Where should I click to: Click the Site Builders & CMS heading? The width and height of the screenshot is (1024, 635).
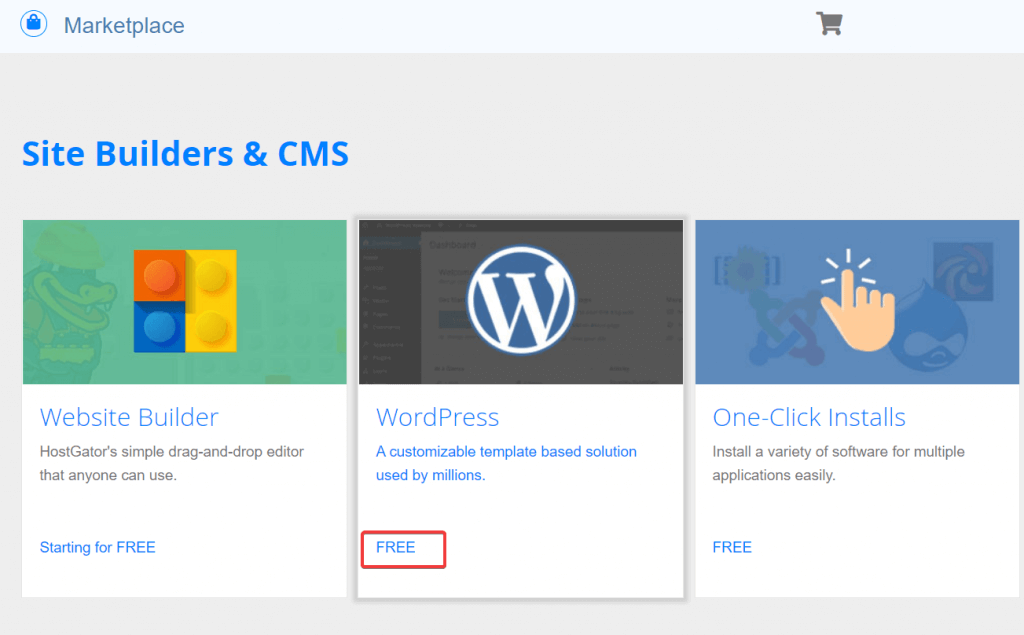[185, 154]
